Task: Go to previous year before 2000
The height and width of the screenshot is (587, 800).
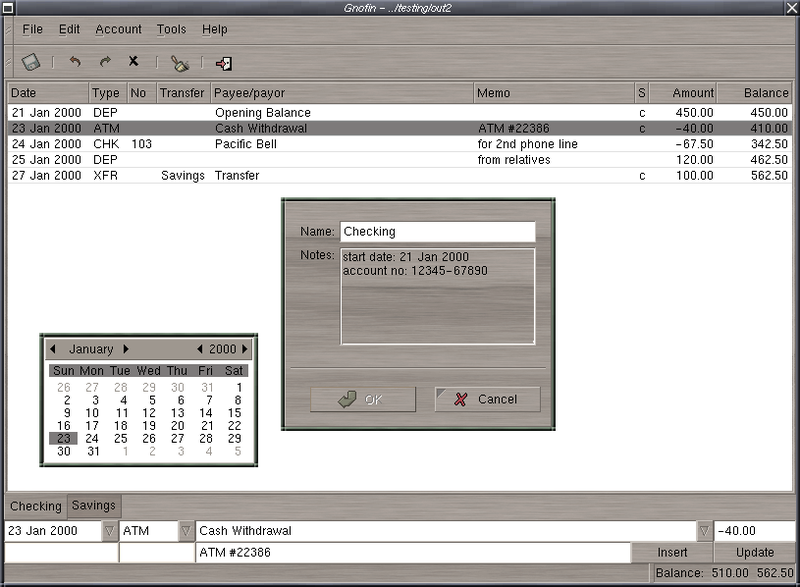Action: point(199,349)
